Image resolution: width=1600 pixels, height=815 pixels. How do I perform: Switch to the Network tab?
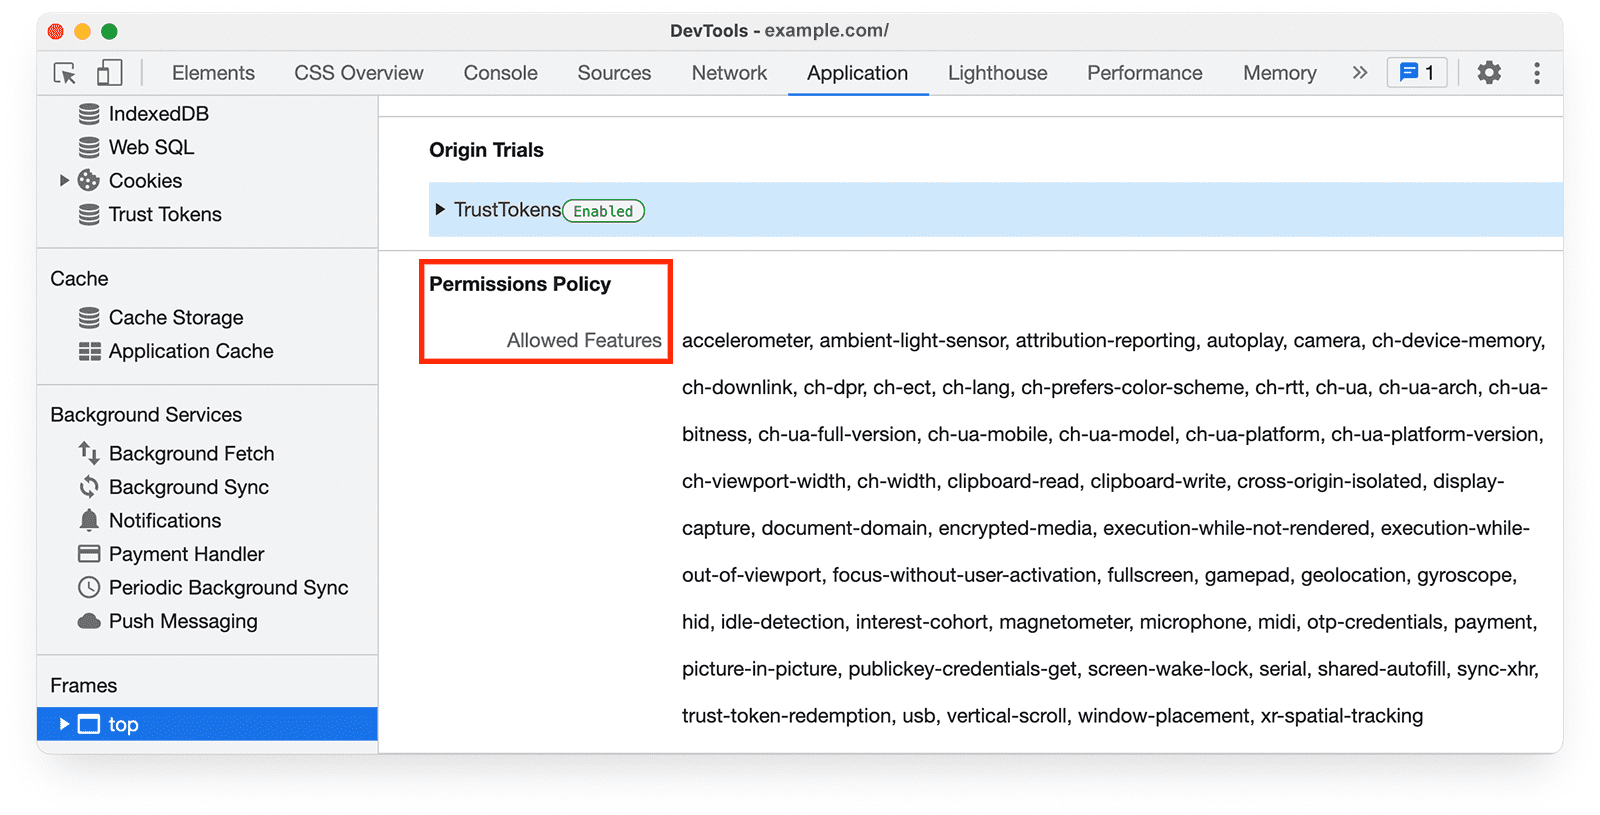[729, 73]
